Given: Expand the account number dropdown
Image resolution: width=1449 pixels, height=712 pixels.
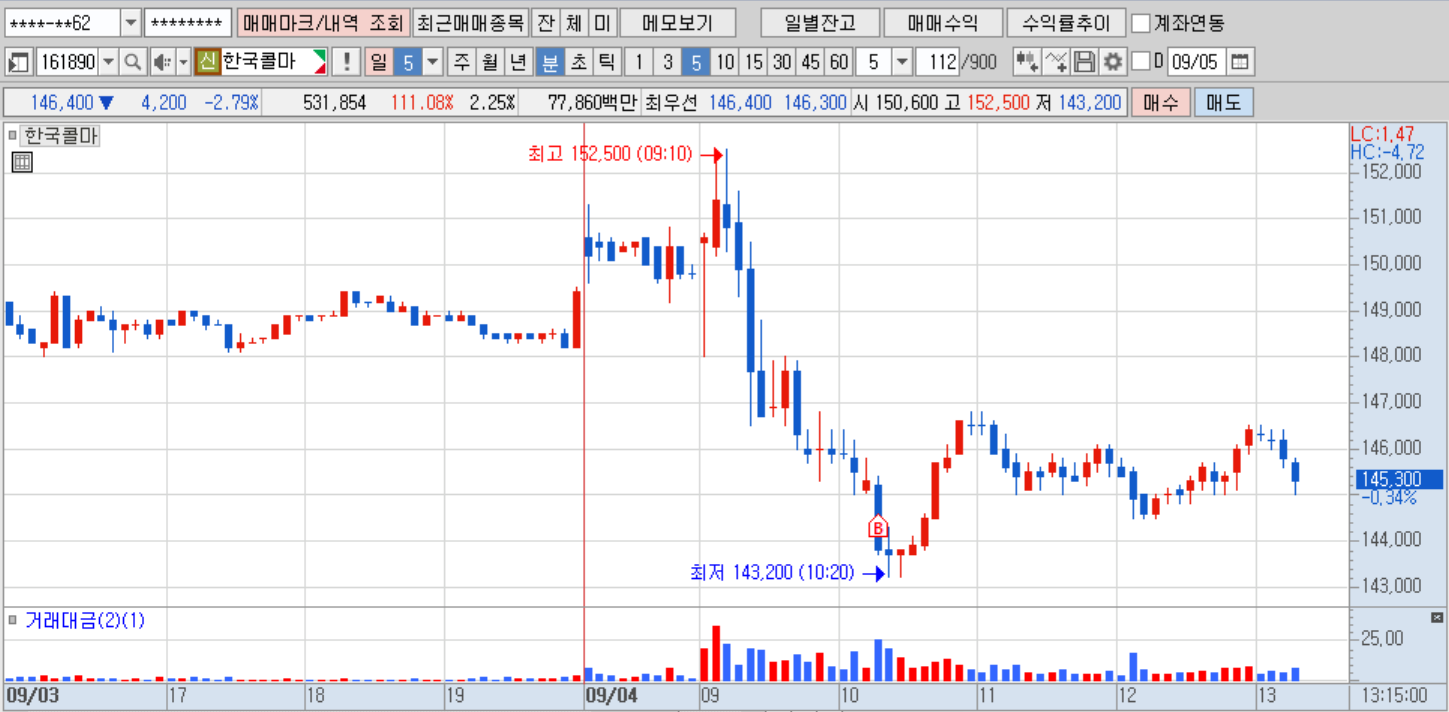Looking at the screenshot, I should click(131, 22).
